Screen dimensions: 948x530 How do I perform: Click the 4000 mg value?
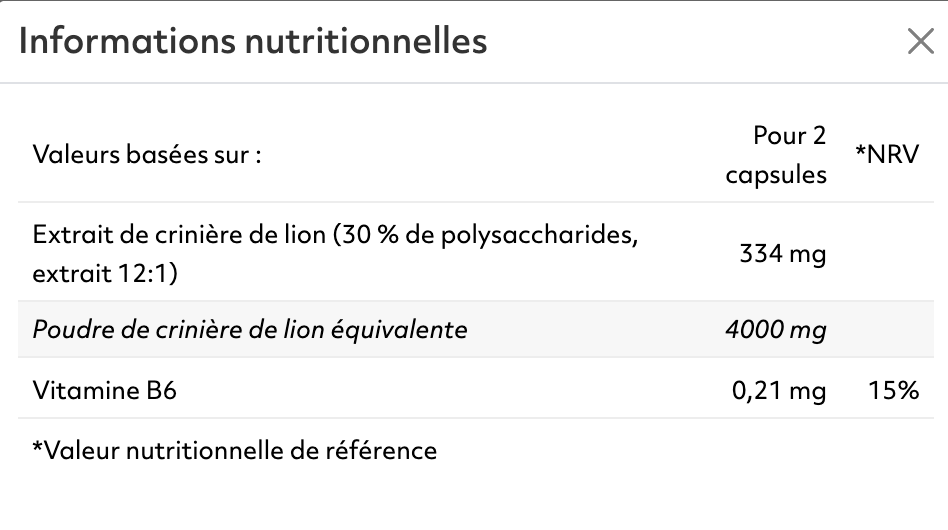[776, 329]
